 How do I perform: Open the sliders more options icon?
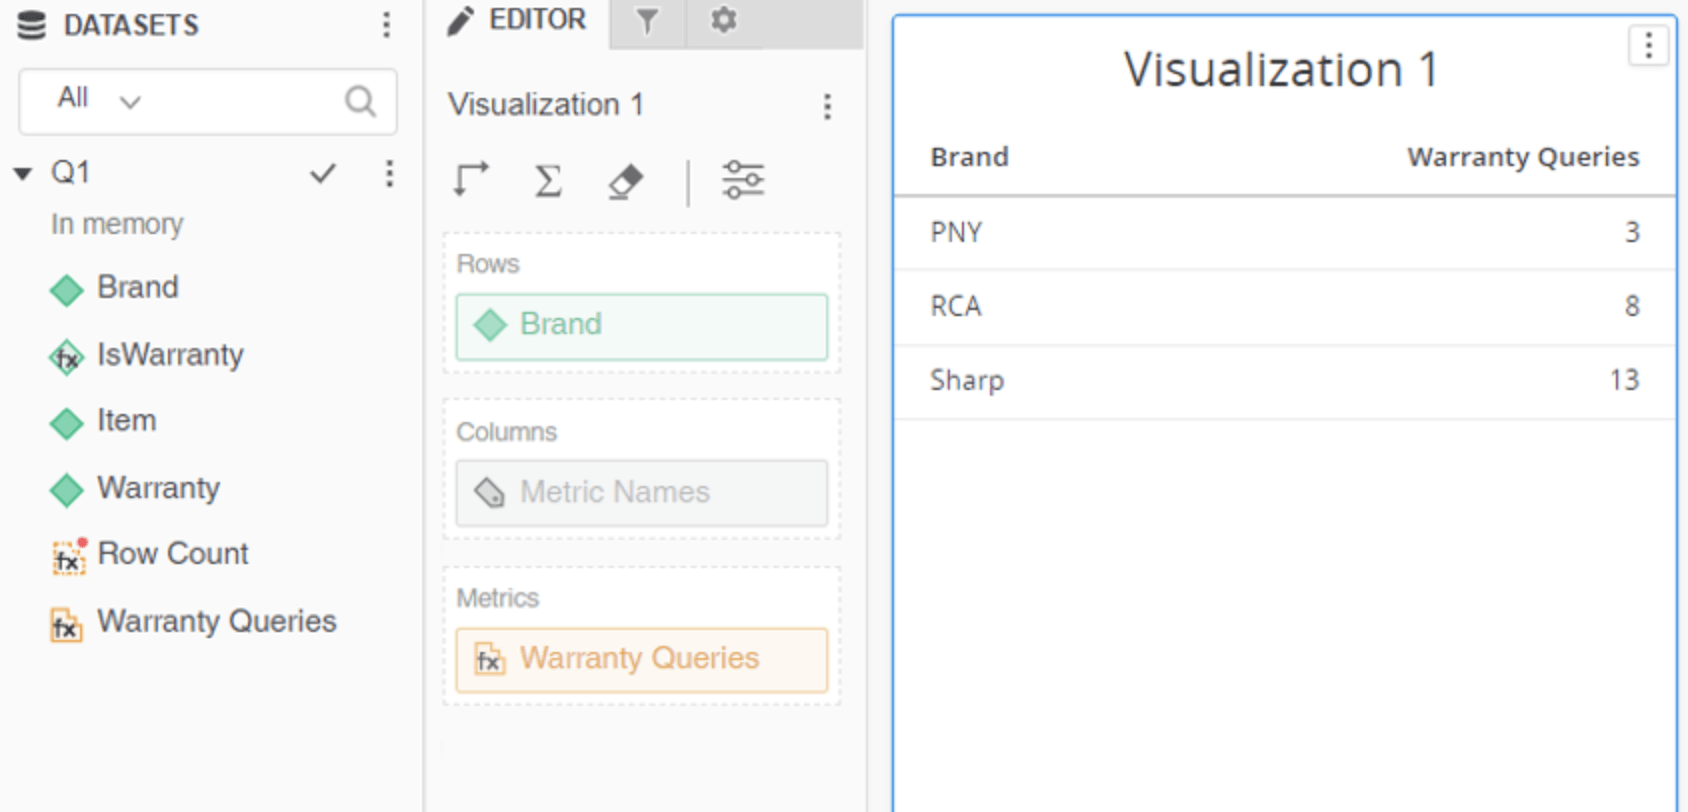pyautogui.click(x=743, y=181)
